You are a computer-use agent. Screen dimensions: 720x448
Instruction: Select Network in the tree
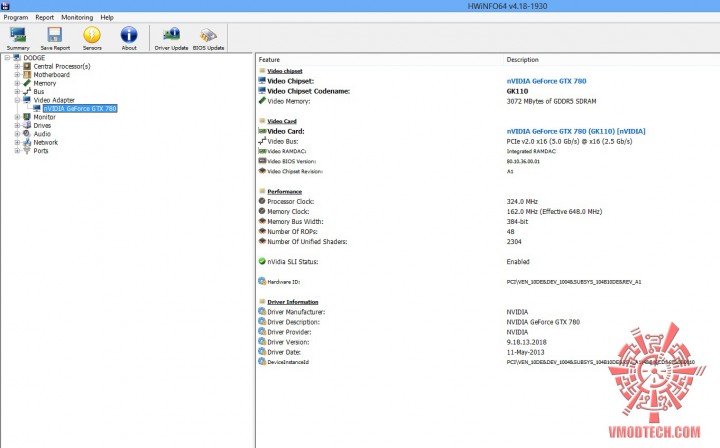[x=45, y=142]
